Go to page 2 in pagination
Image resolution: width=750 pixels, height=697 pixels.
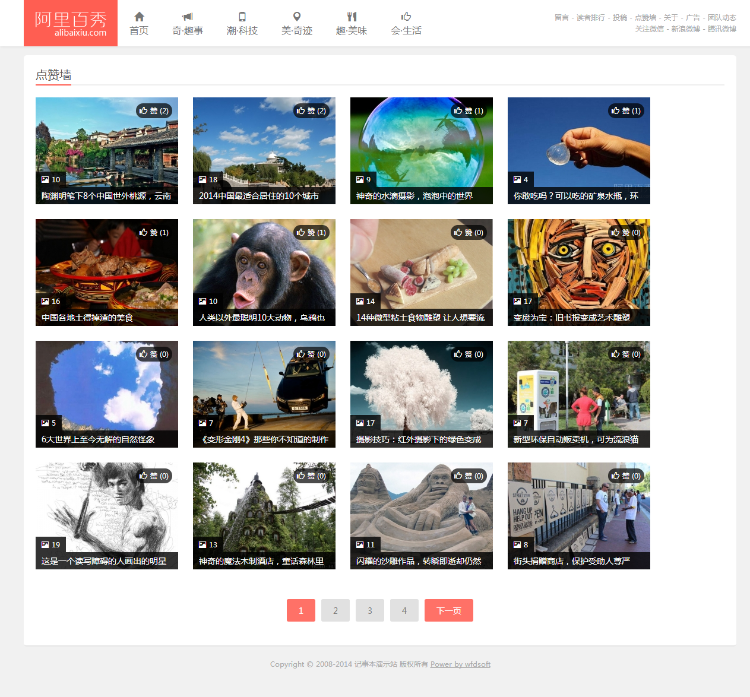coord(335,610)
